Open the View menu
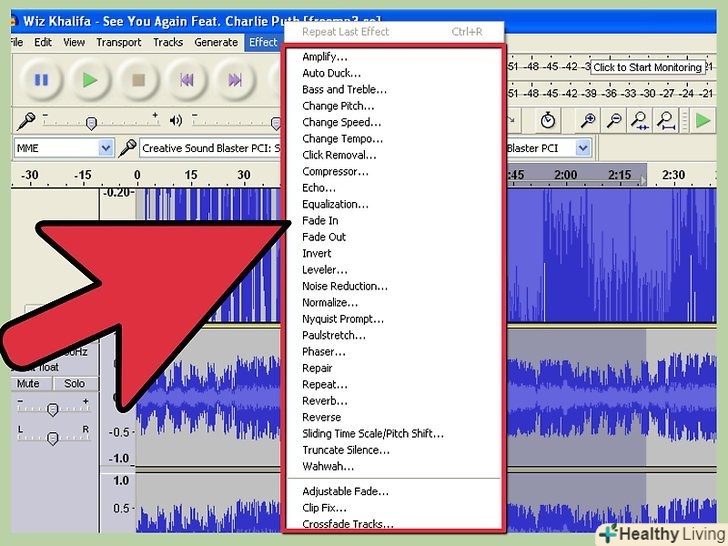This screenshot has height=546, width=728. 74,42
